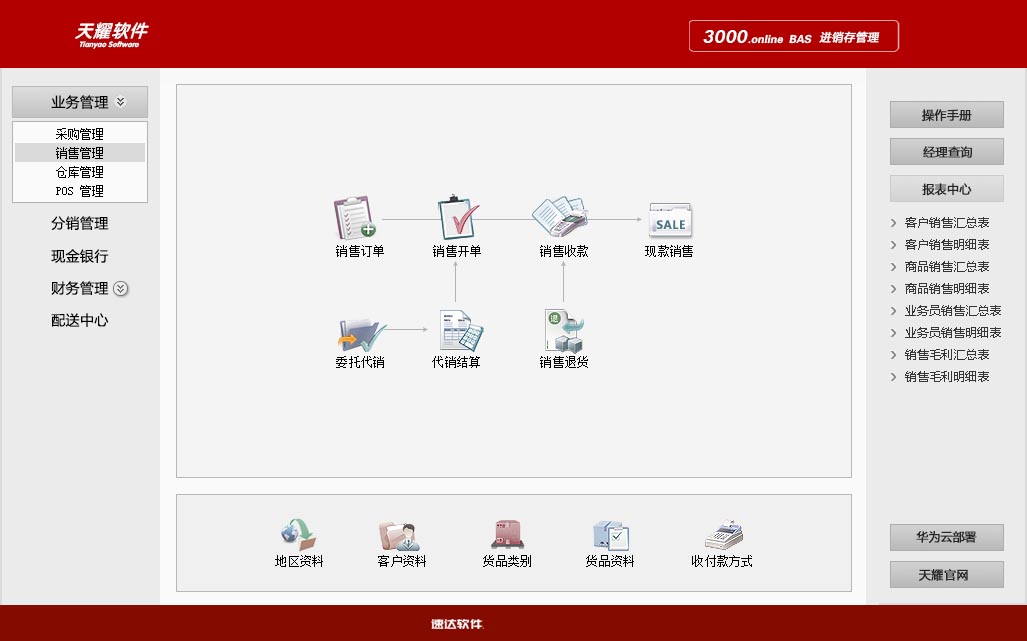The height and width of the screenshot is (641, 1027).
Task: Open the 货品资料 checklist box icon
Action: click(610, 536)
